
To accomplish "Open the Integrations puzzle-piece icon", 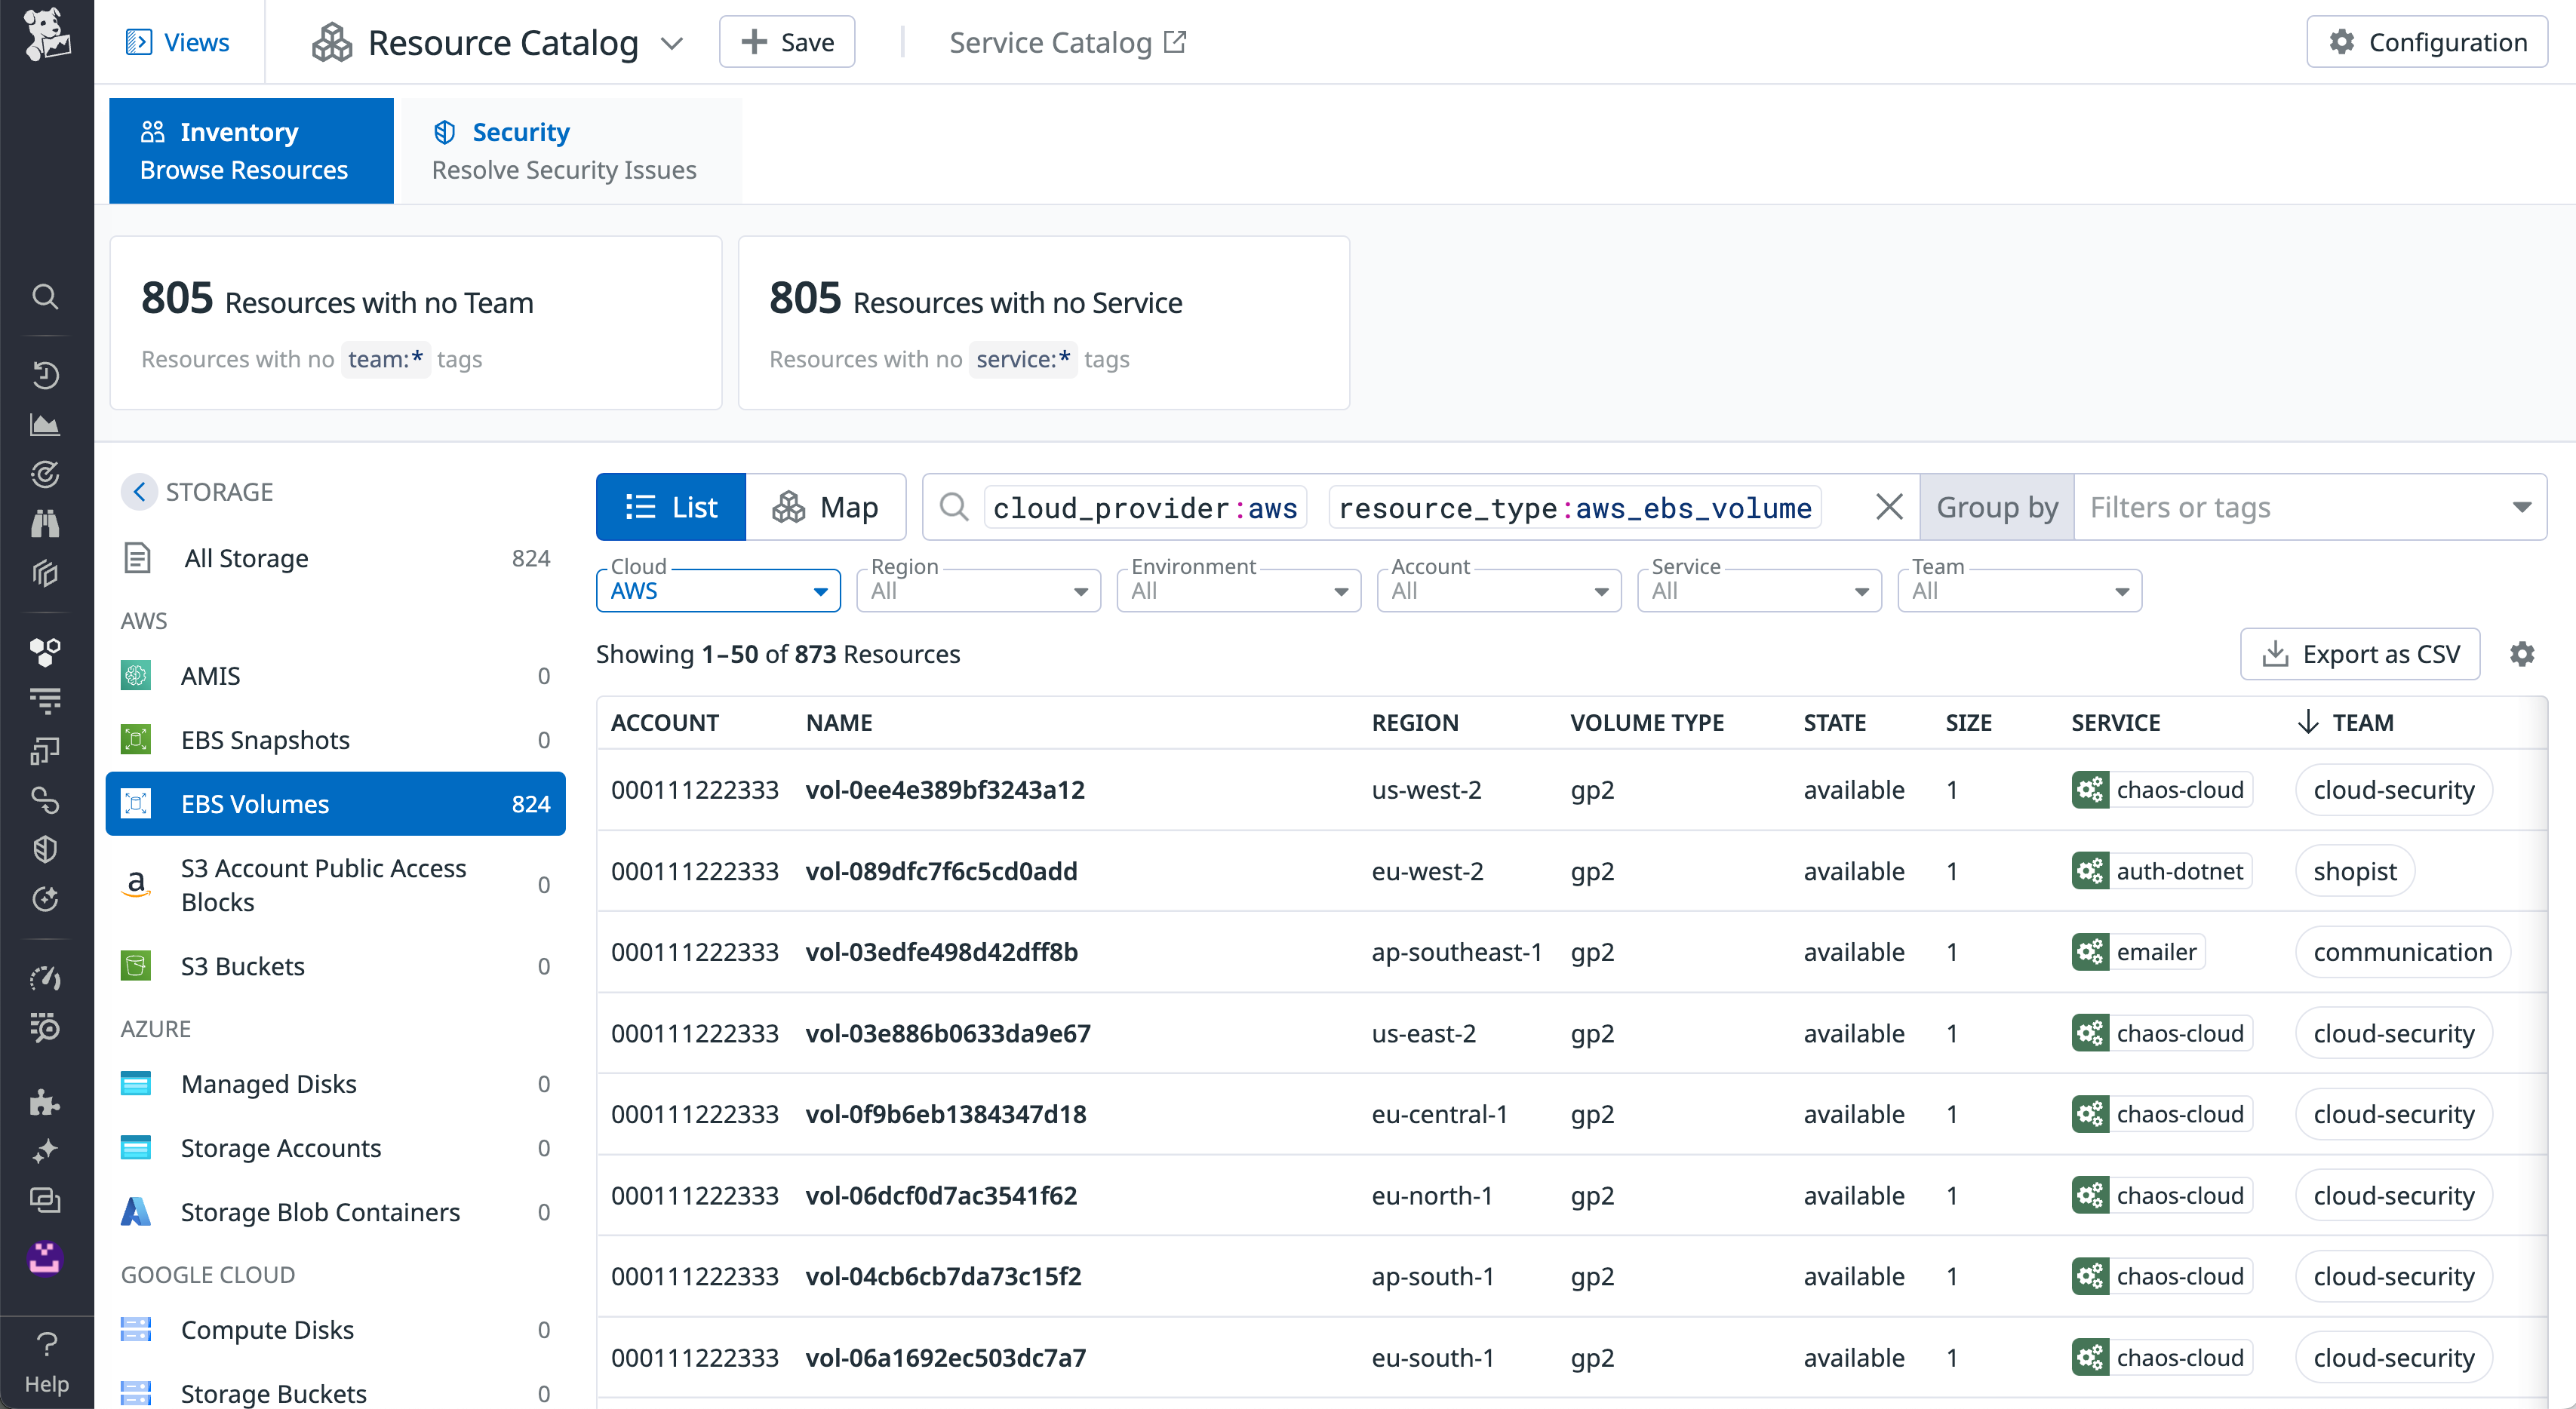I will pyautogui.click(x=46, y=1101).
